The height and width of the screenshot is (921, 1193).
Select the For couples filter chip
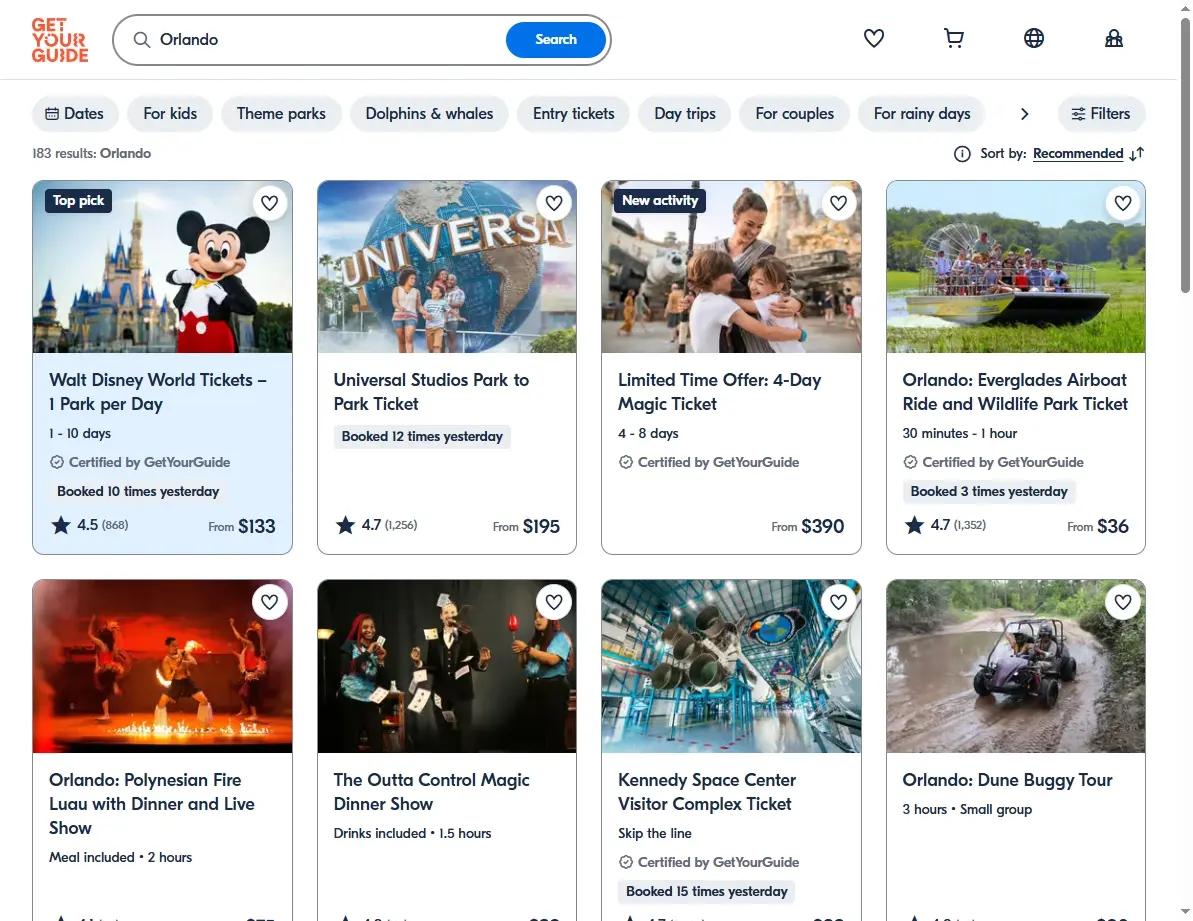pos(794,114)
